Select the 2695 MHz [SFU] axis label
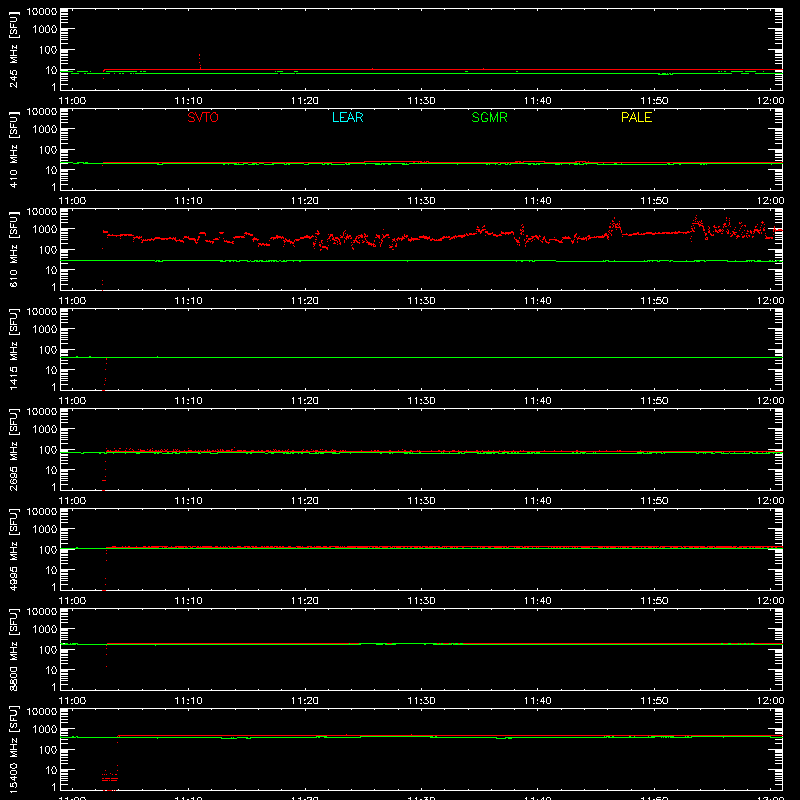800x800 pixels. (x=14, y=449)
